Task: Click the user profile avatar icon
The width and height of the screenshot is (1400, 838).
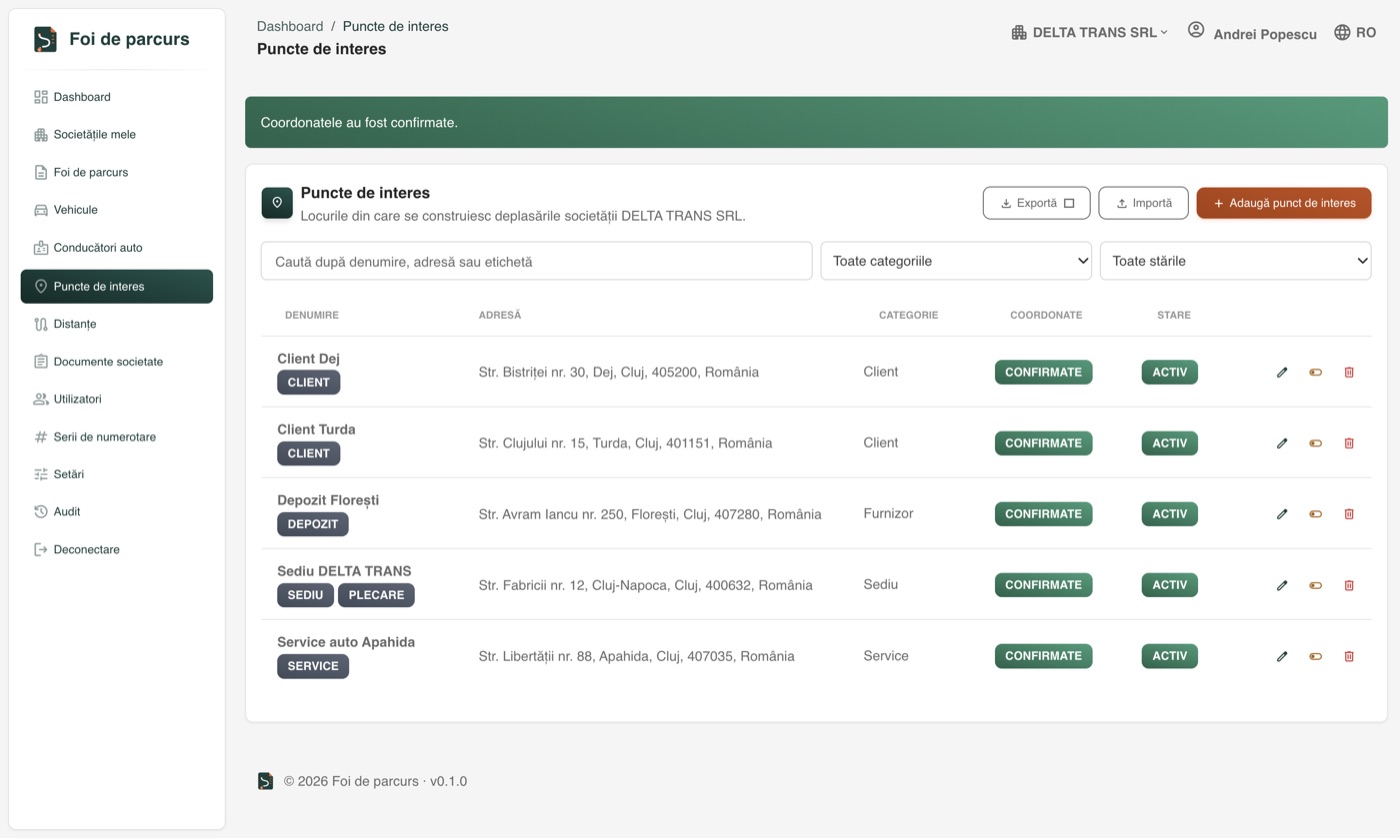Action: click(x=1196, y=30)
